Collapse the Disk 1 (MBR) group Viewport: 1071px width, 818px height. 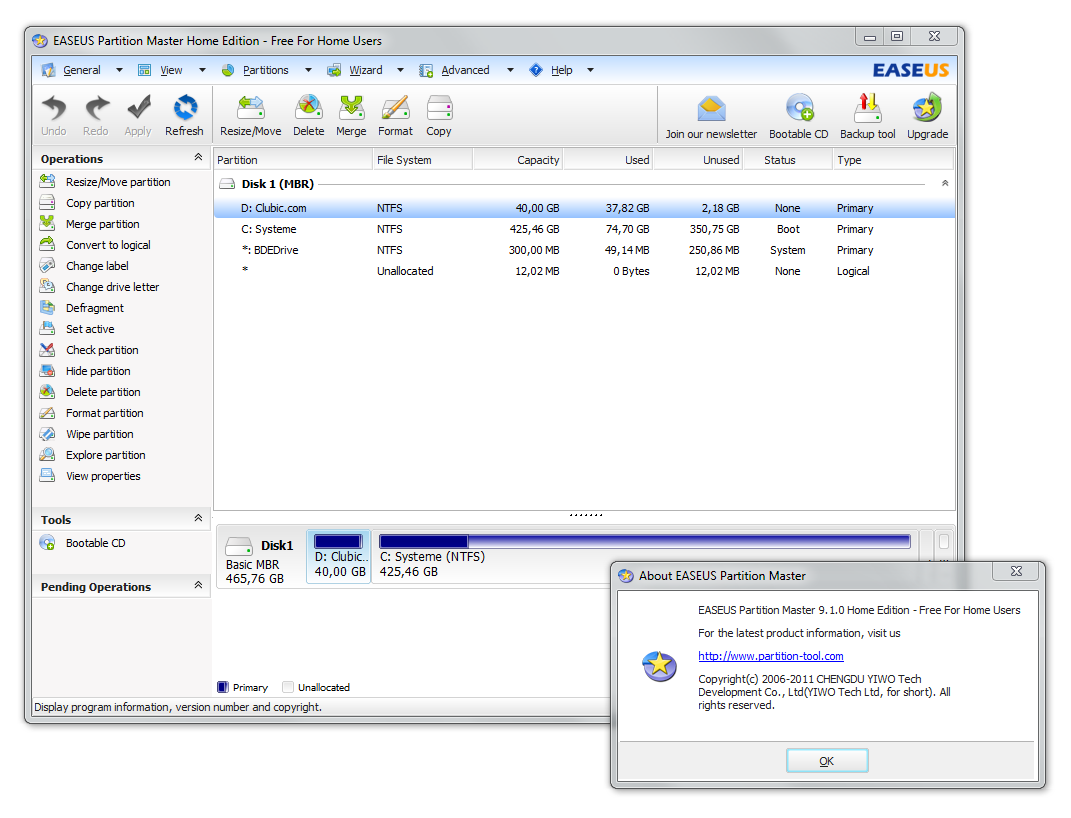point(945,183)
